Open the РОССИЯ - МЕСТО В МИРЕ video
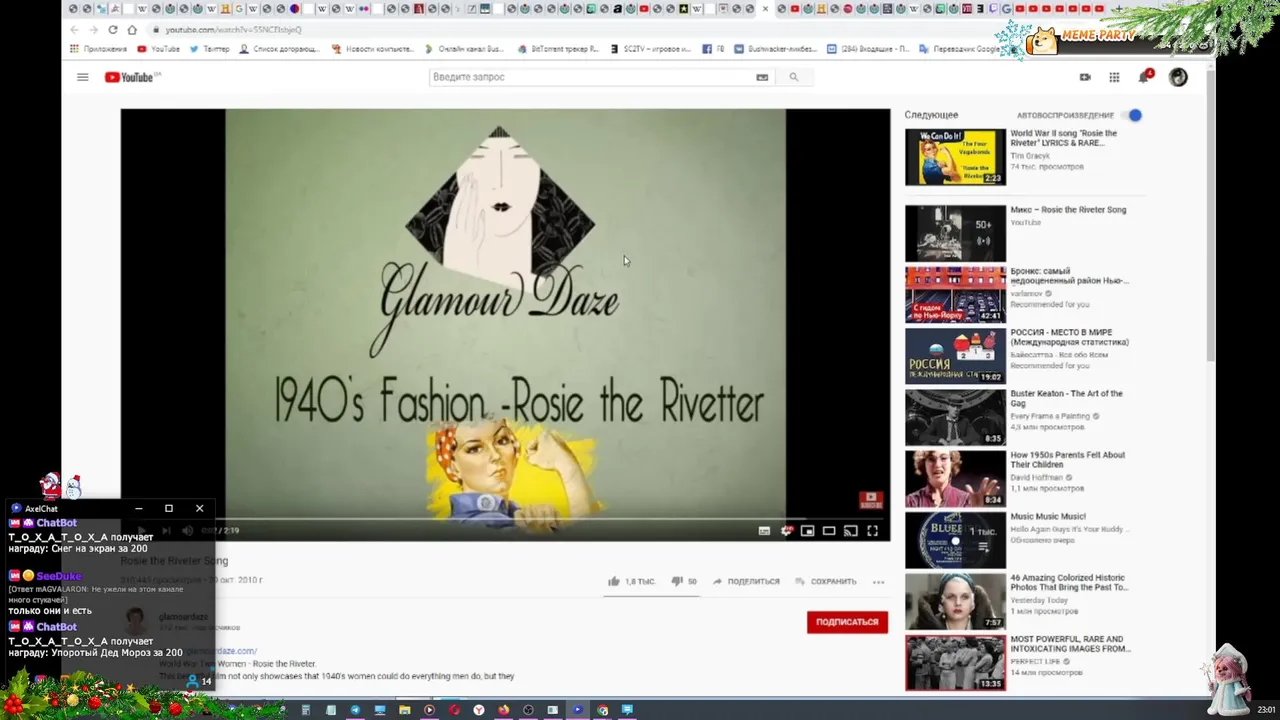Screen dimensions: 1280x720 click(x=1069, y=337)
